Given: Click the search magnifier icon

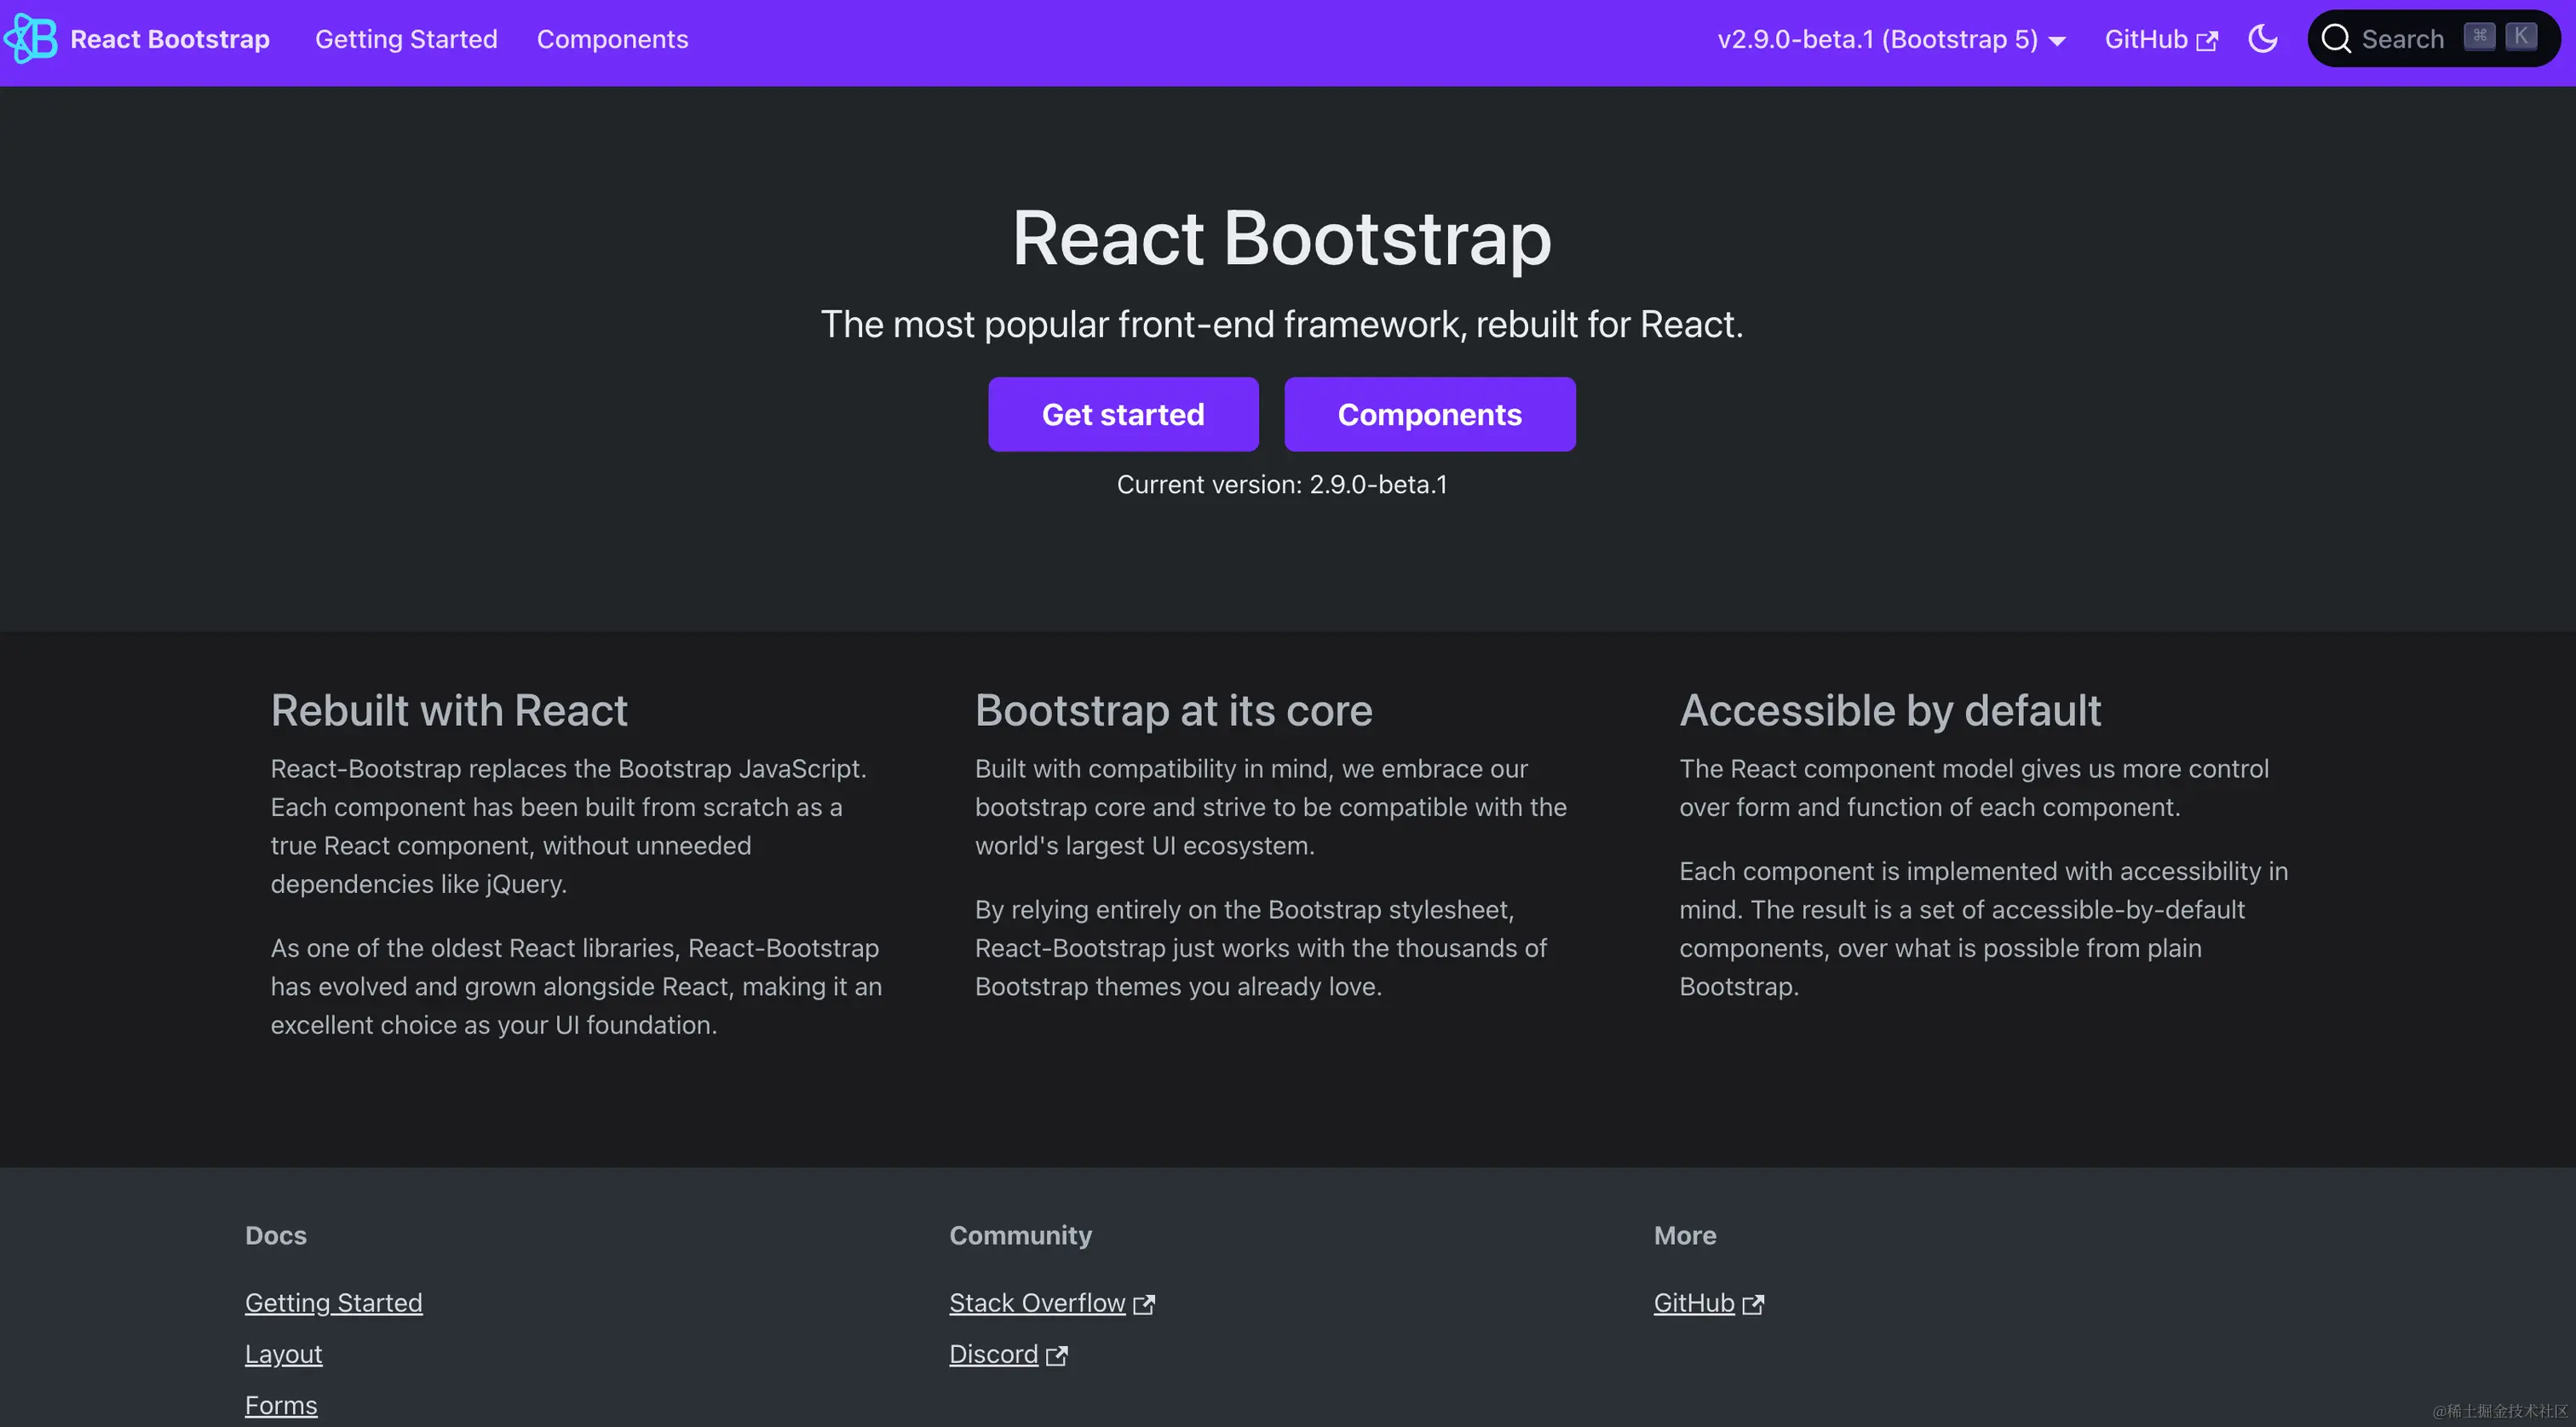Looking at the screenshot, I should [x=2336, y=39].
